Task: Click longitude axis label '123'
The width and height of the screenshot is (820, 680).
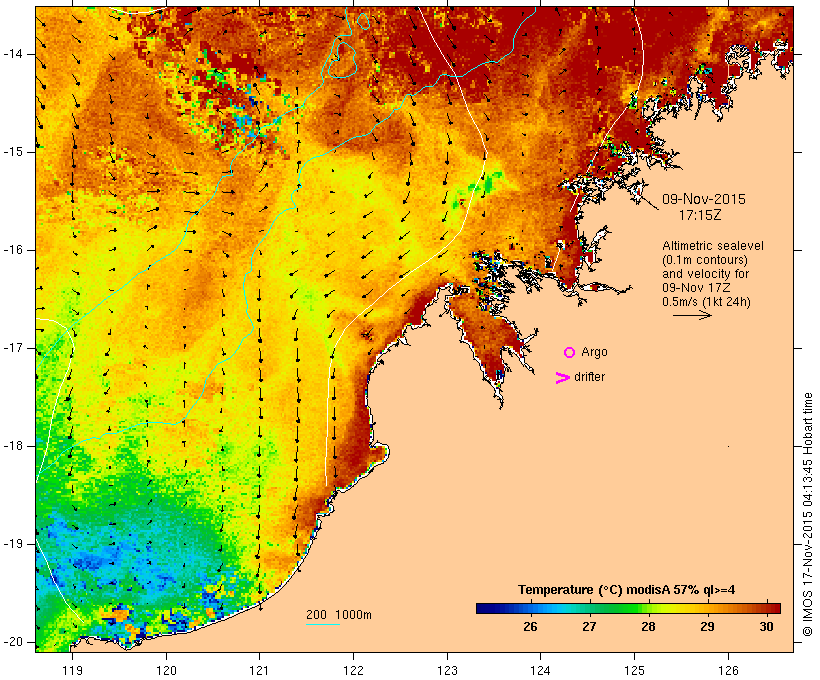Action: click(447, 670)
